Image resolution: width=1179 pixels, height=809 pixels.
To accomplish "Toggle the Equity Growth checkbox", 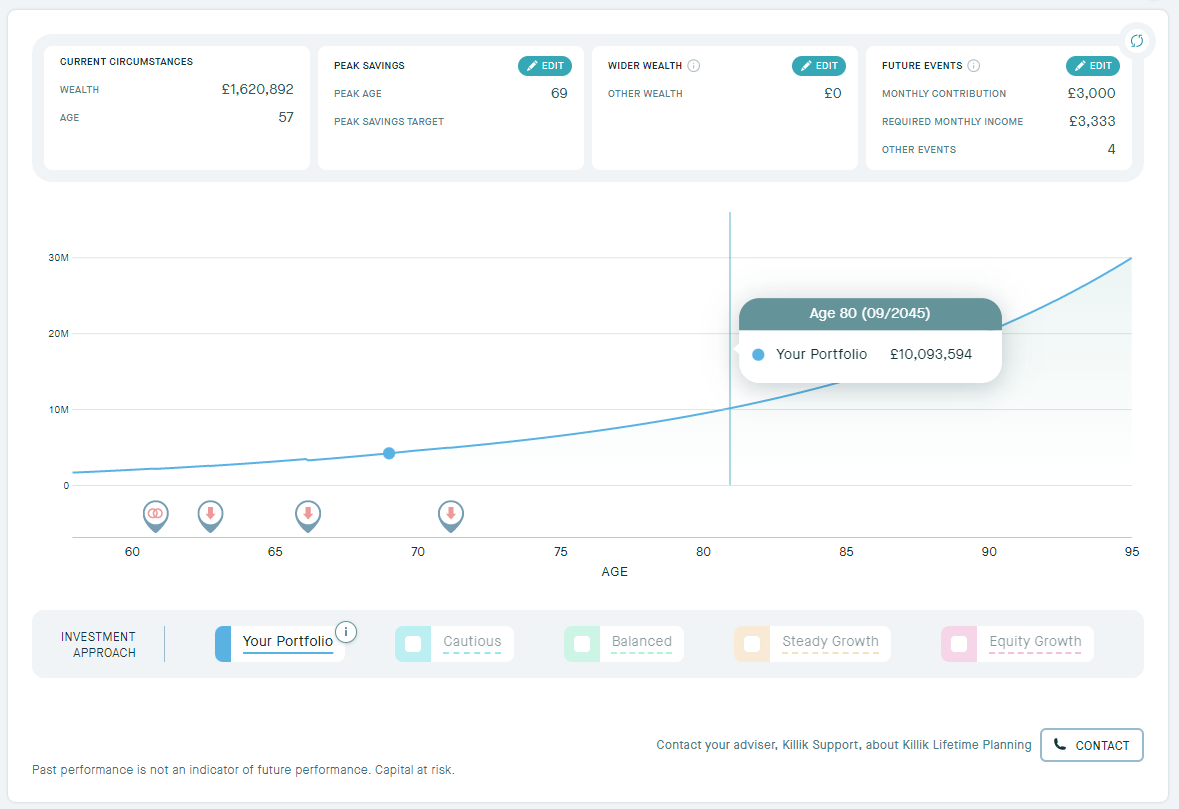I will click(959, 644).
